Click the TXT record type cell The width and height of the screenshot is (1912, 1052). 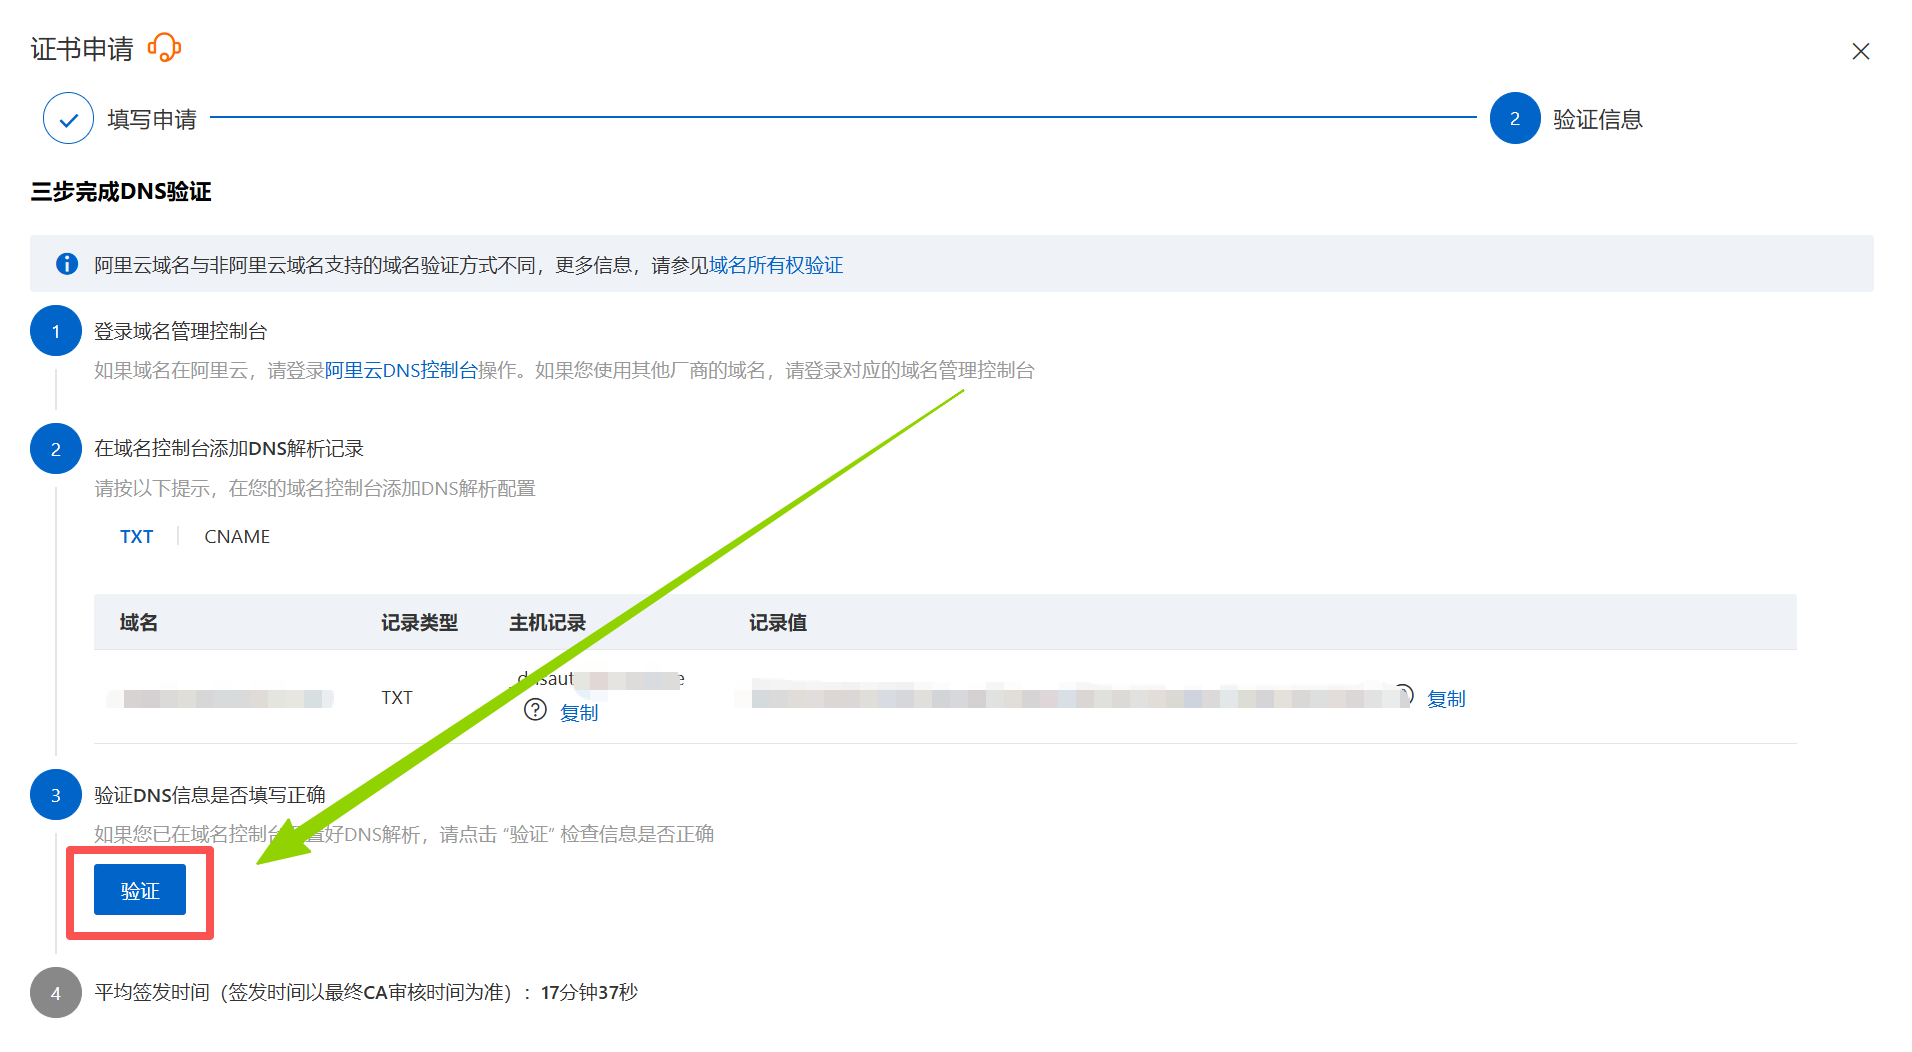[397, 697]
